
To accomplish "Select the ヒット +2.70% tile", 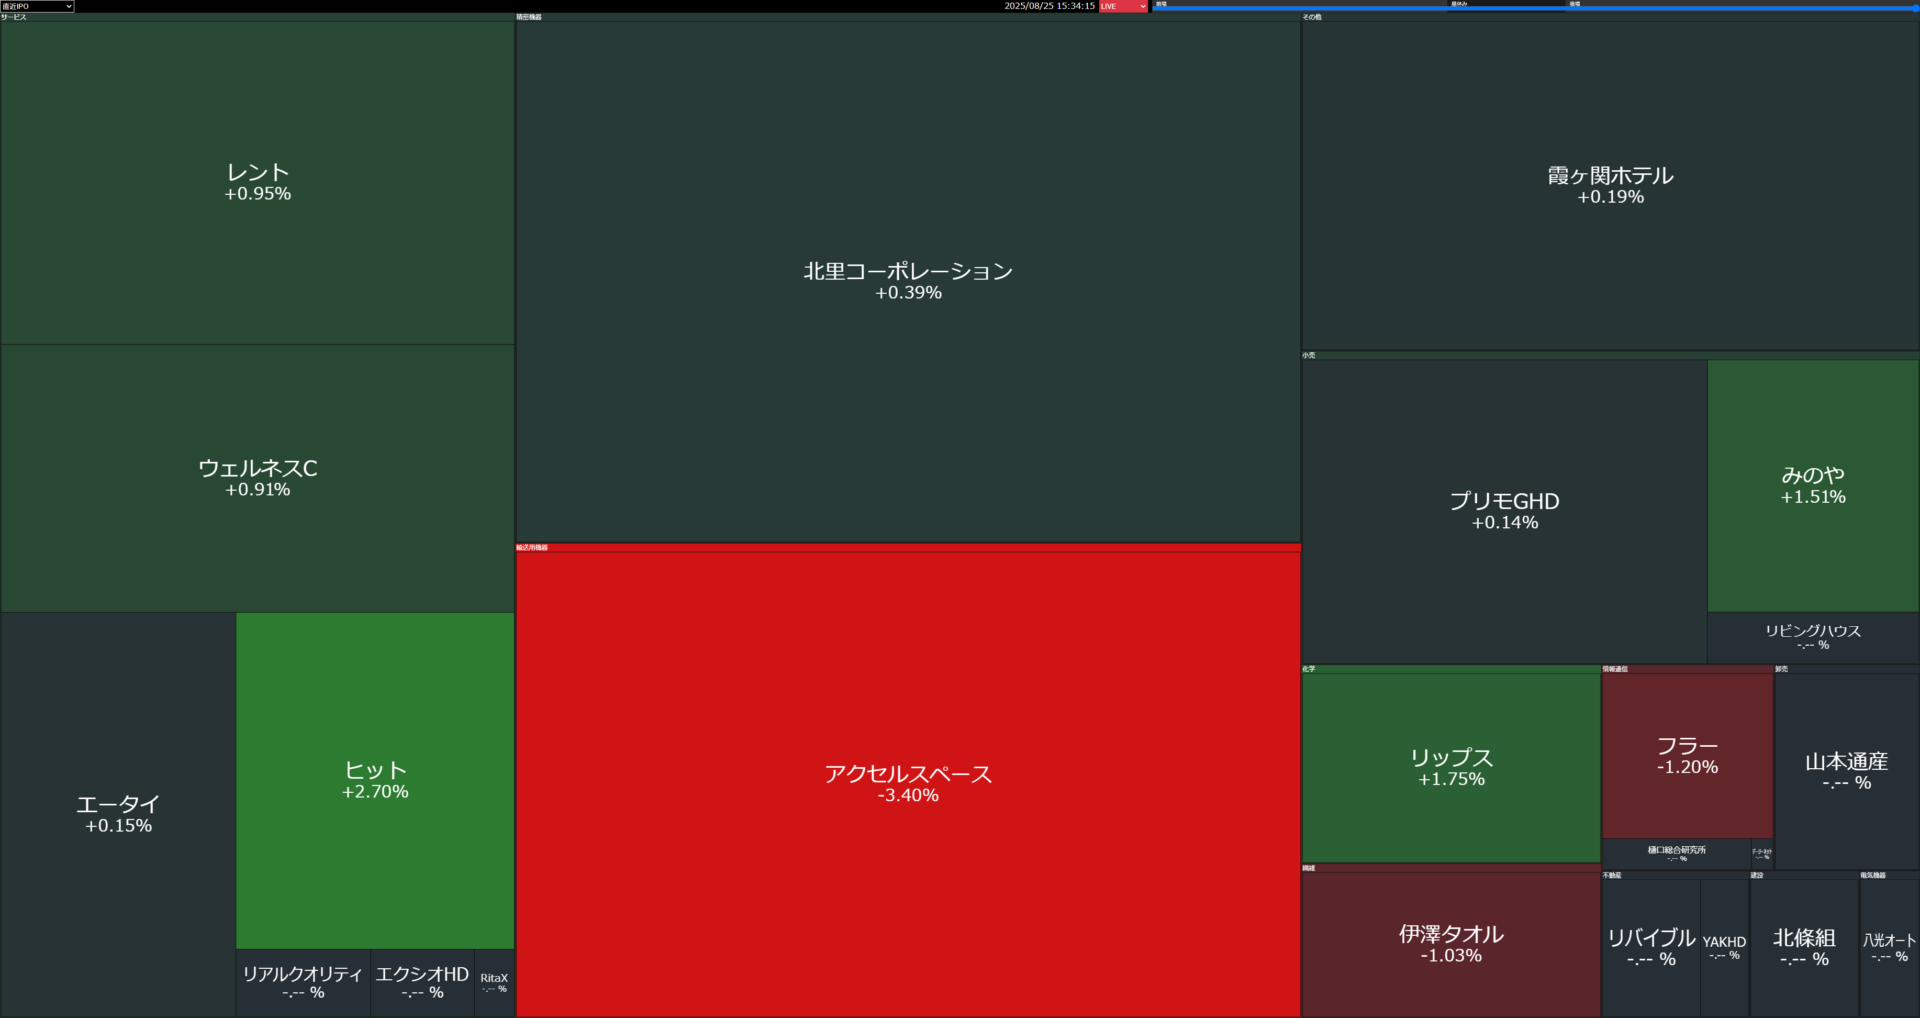I will [x=375, y=780].
